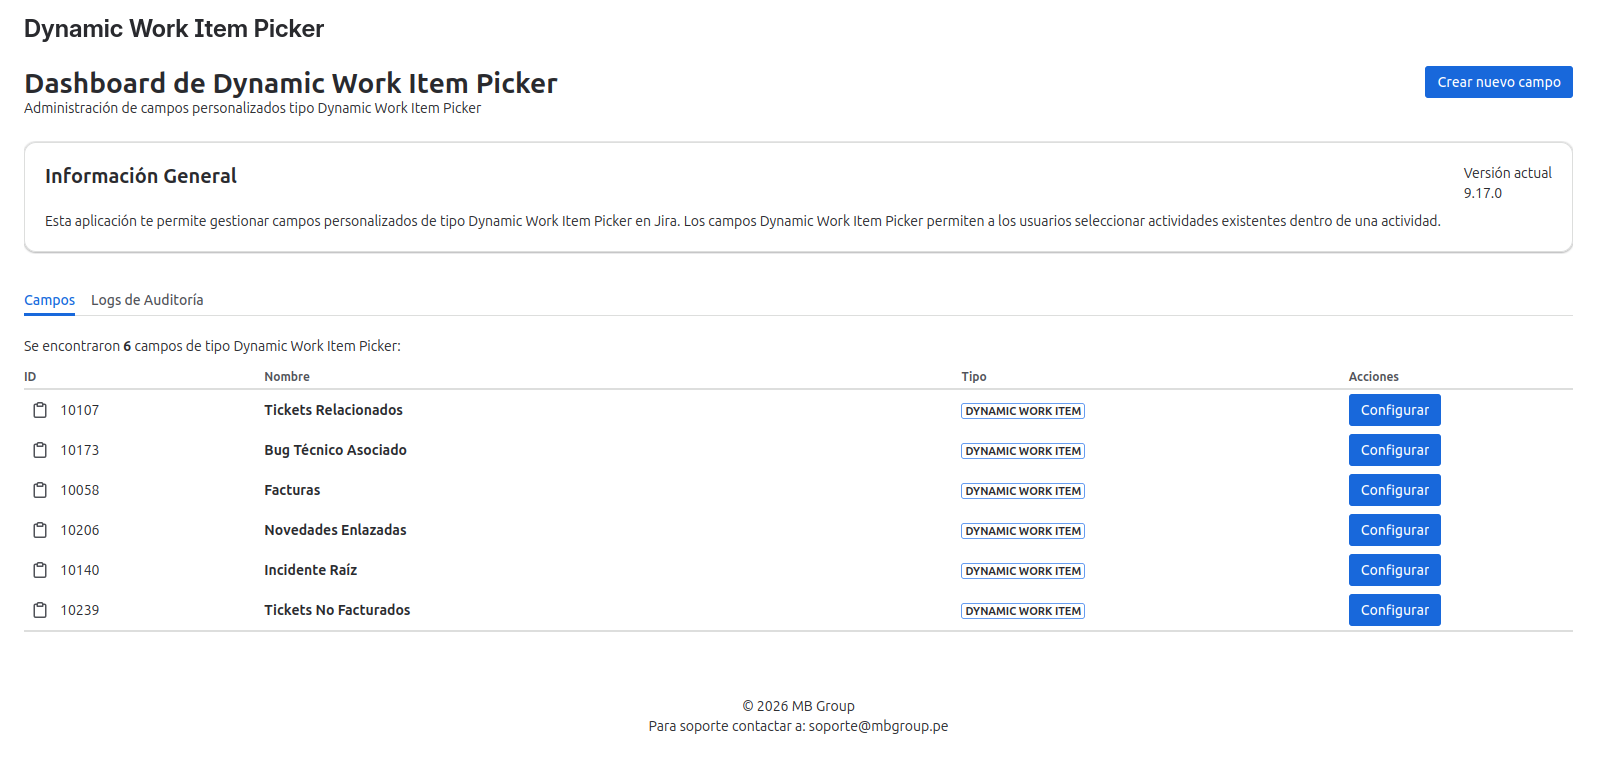Click the Dynamic Work Item badge for Facturas
Screen dimensions: 1608x761
click(x=1022, y=491)
